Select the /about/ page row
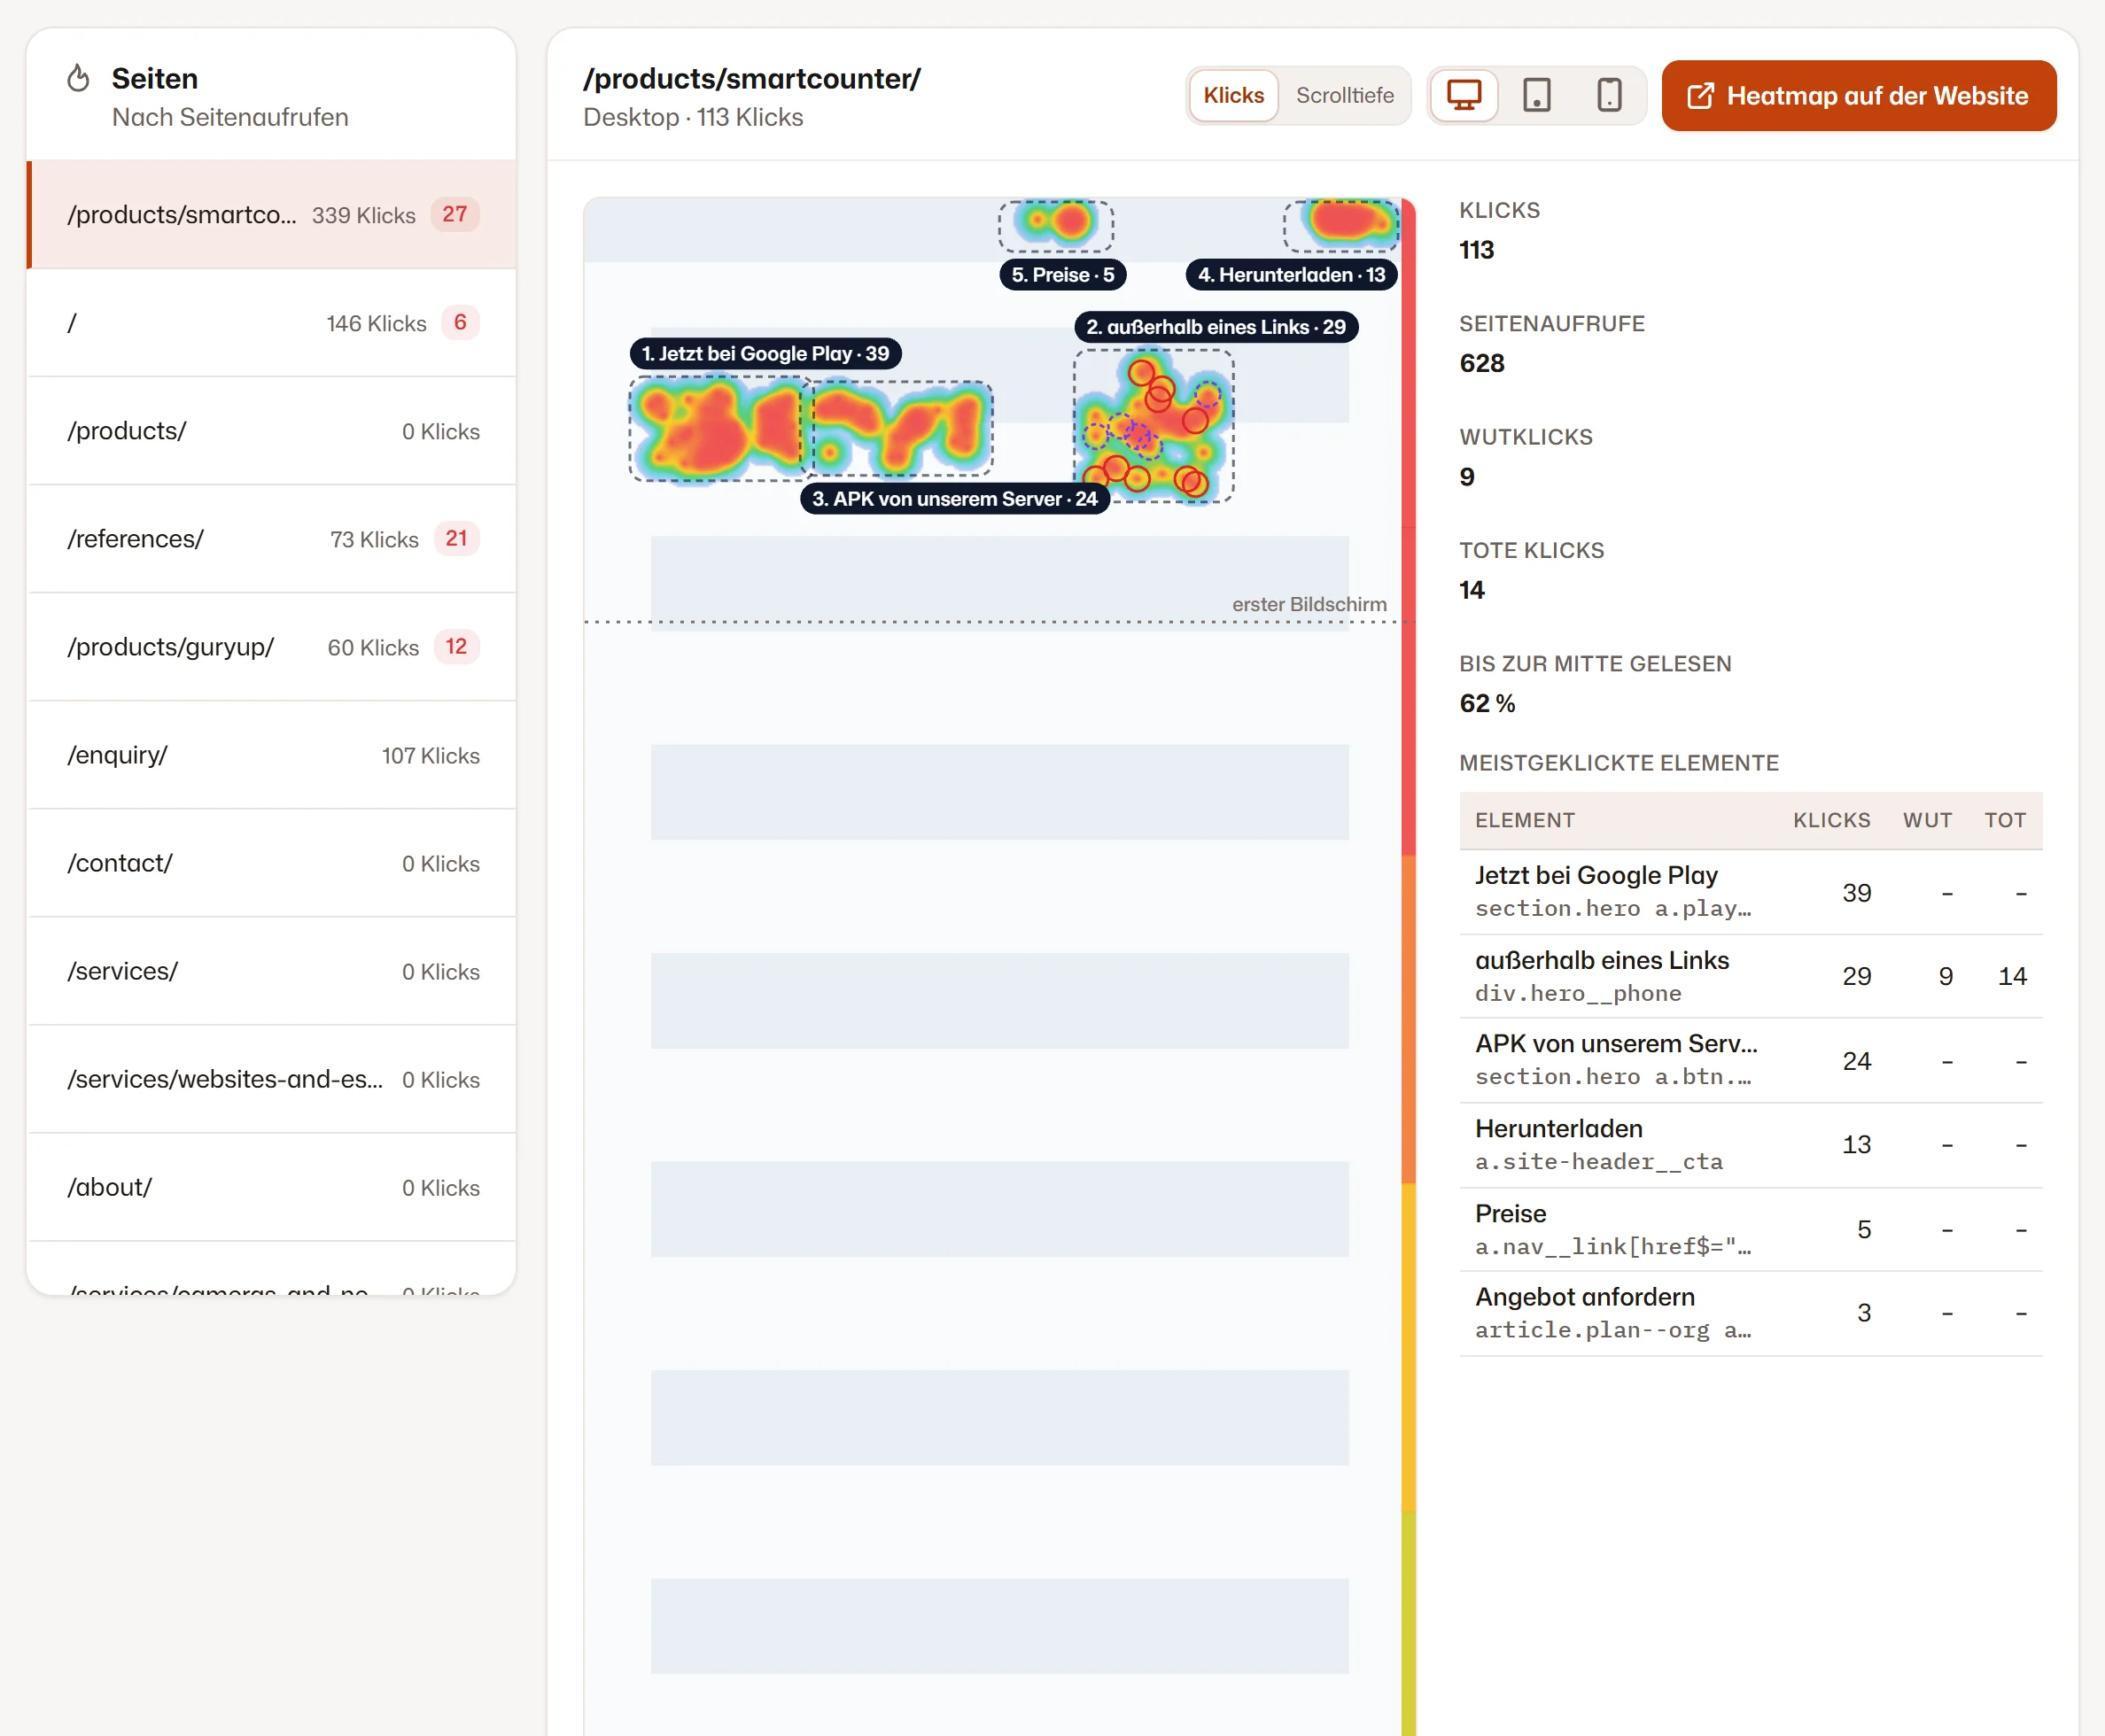This screenshot has width=2105, height=1736. click(x=272, y=1187)
